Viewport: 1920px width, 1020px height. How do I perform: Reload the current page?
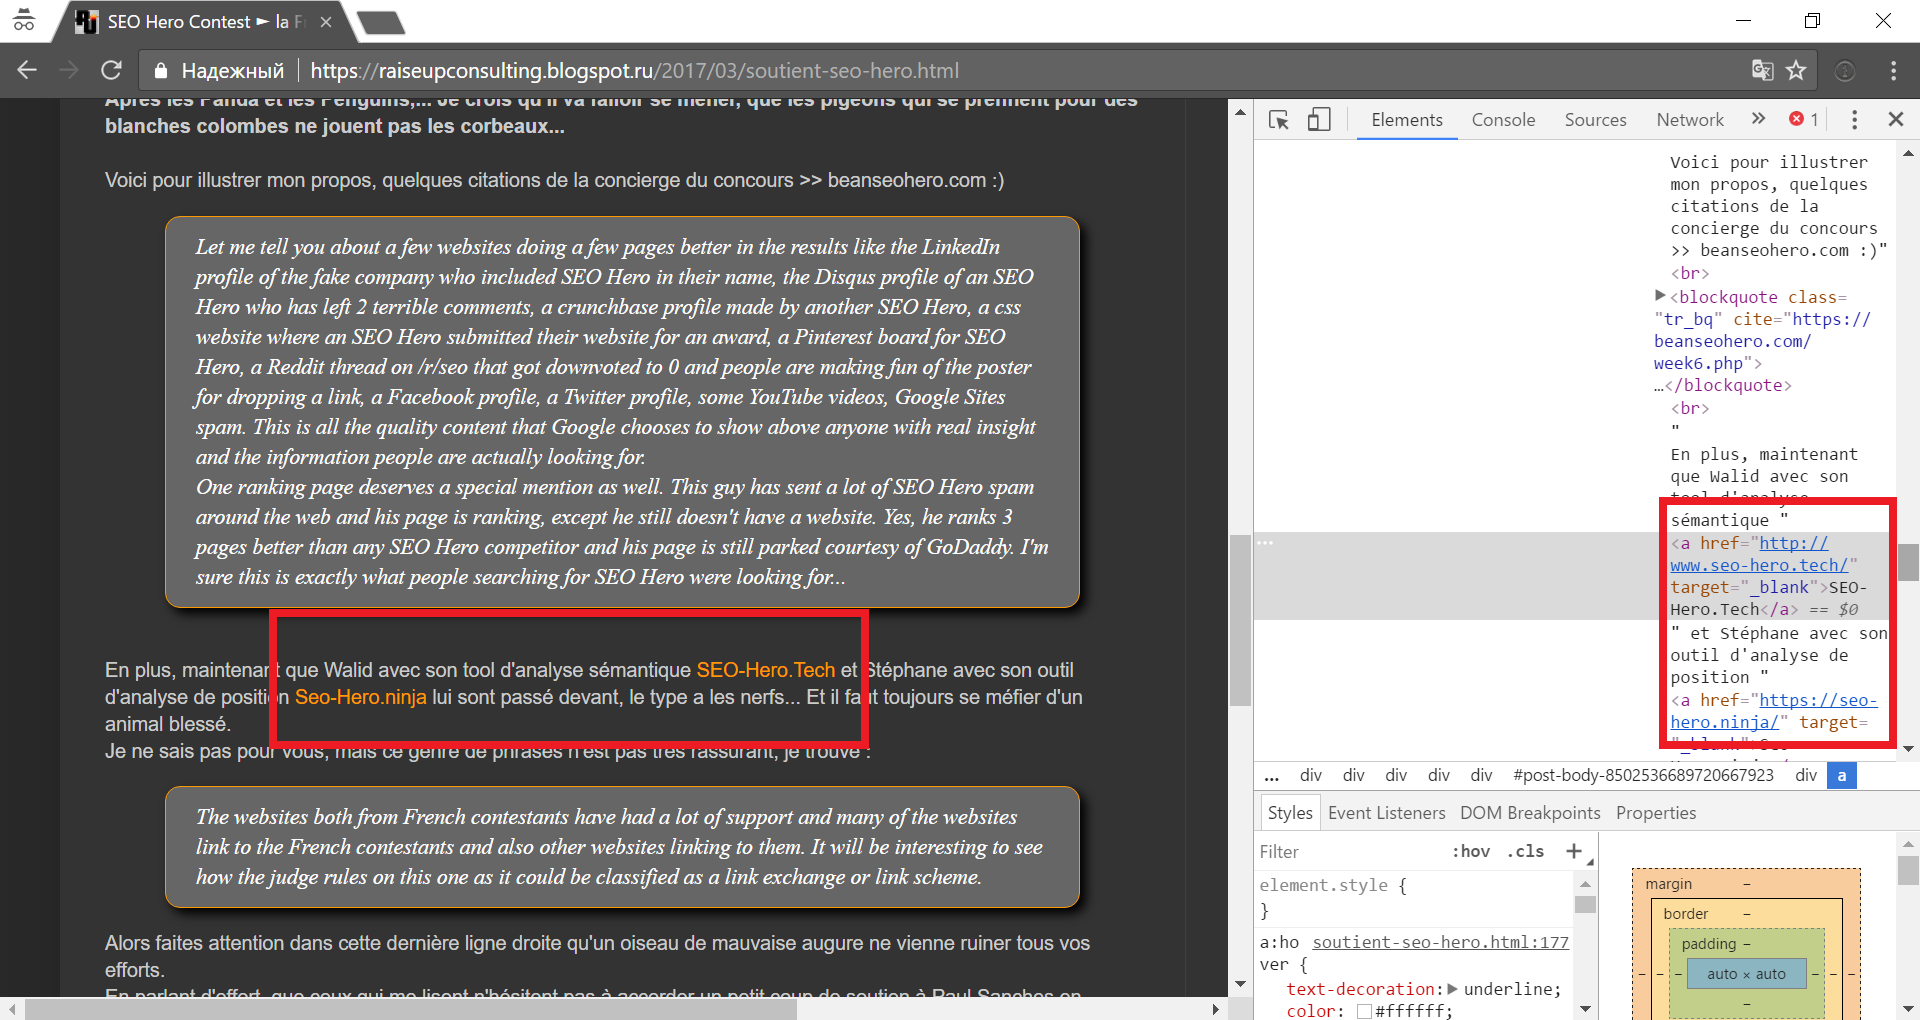(111, 70)
